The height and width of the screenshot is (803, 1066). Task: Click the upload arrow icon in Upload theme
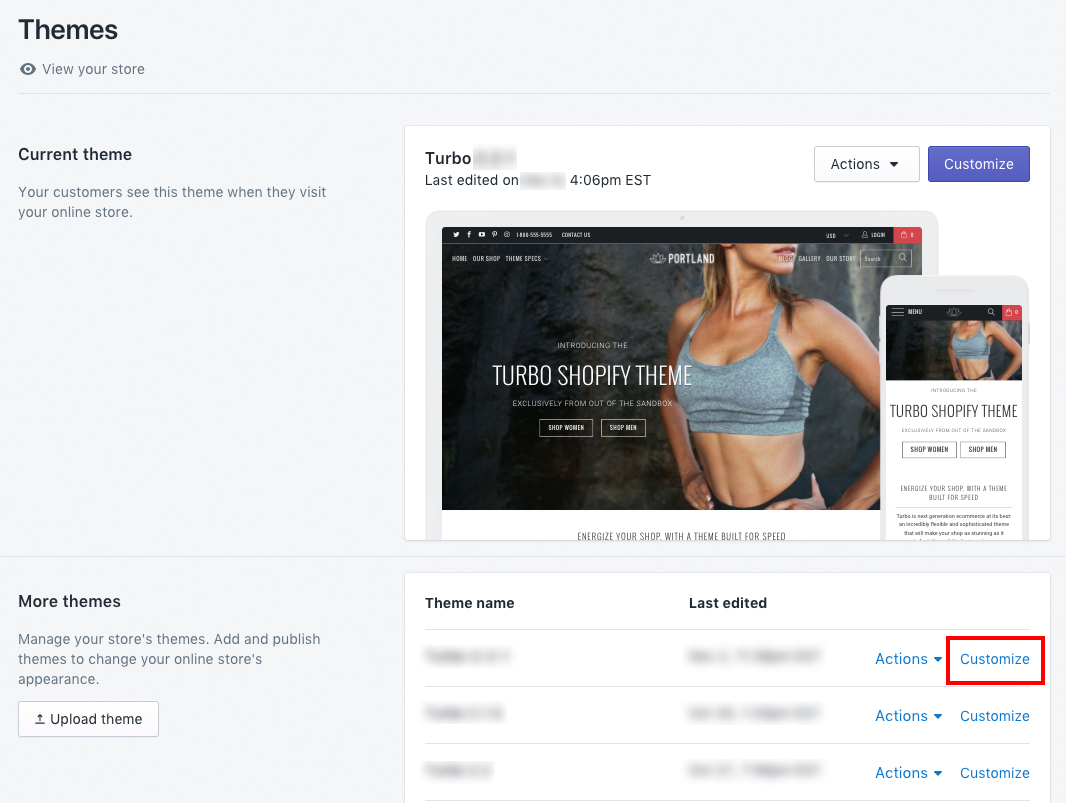[x=40, y=719]
